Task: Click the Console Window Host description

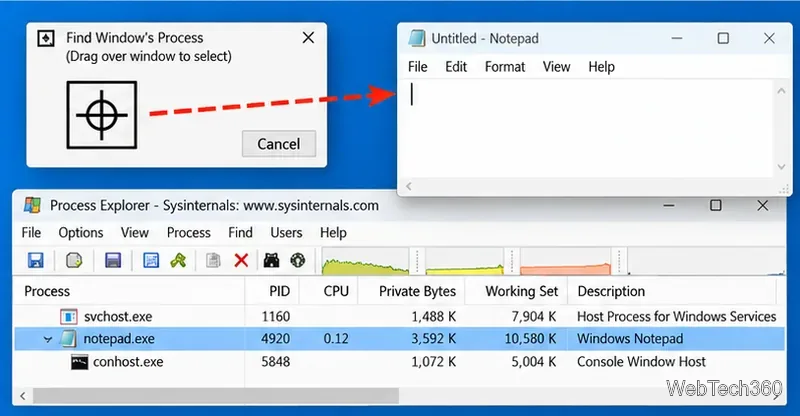Action: click(x=641, y=362)
